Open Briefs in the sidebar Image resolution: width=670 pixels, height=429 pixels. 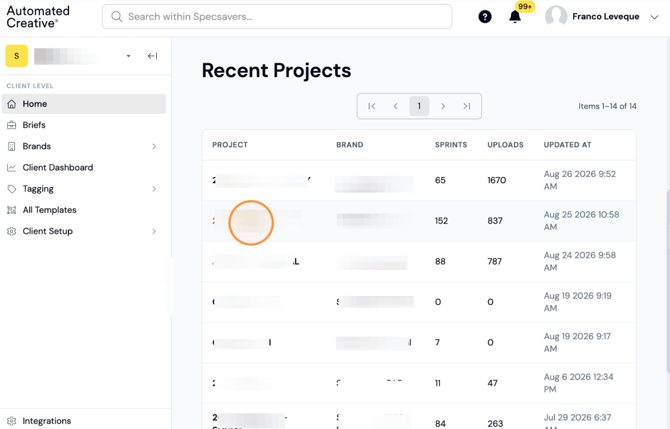pos(84,125)
